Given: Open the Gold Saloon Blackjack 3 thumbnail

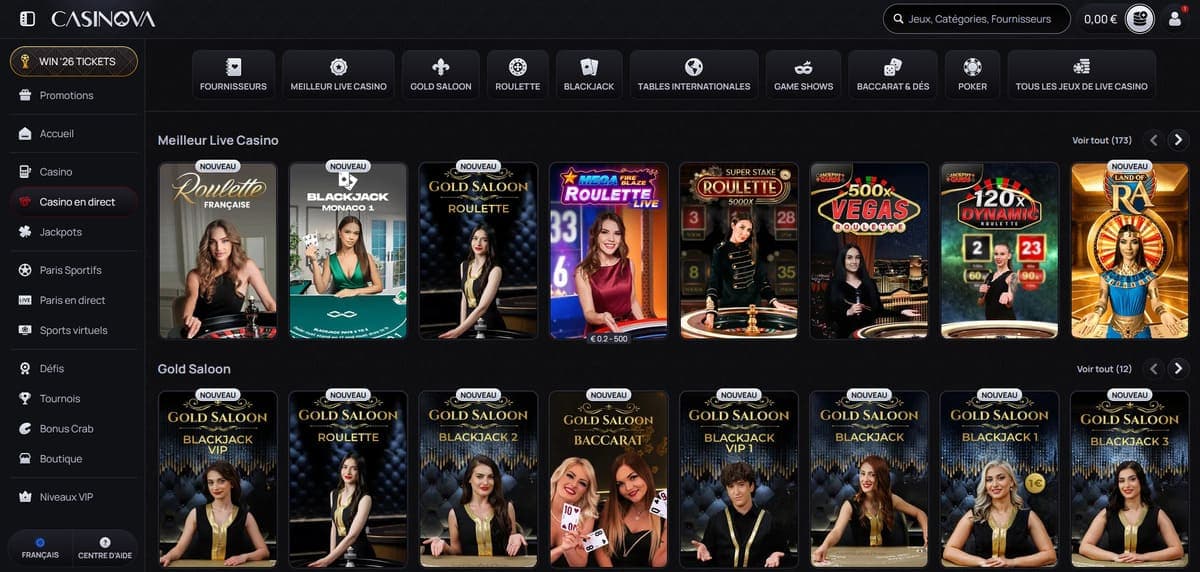Looking at the screenshot, I should [1130, 479].
